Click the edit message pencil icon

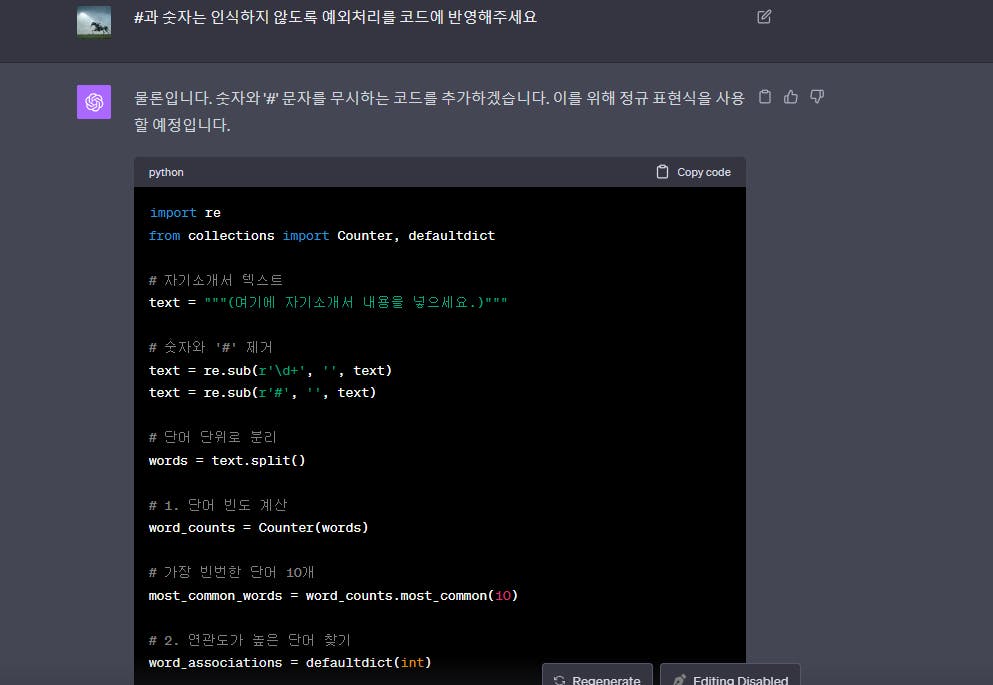click(x=764, y=16)
